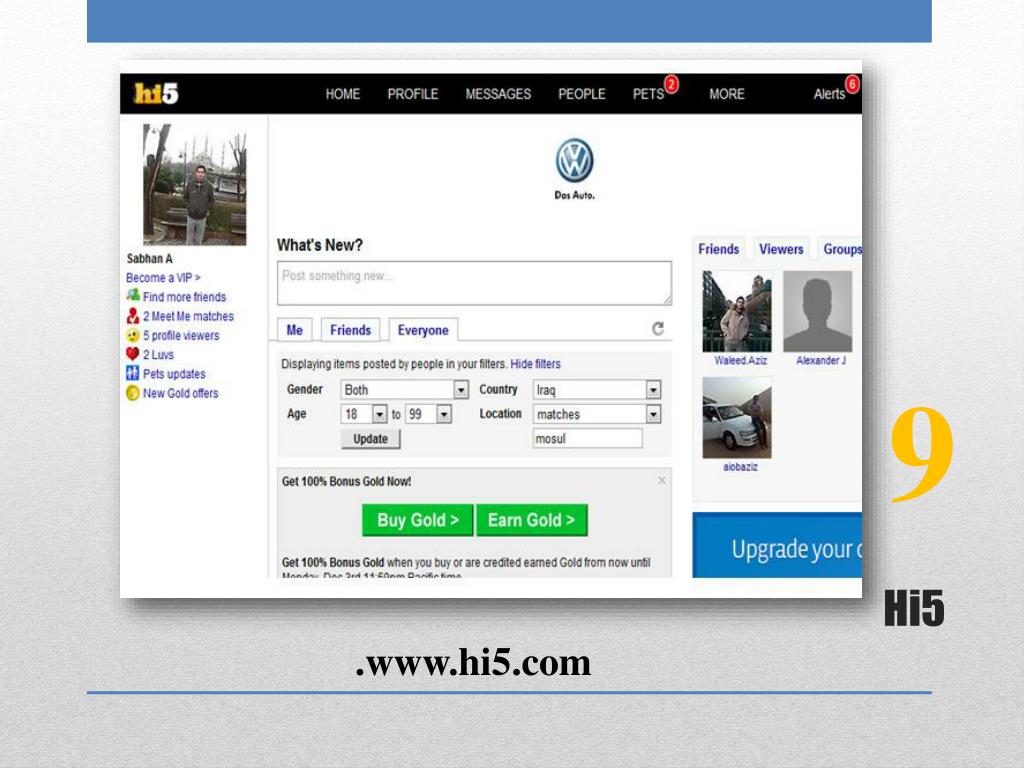Screen dimensions: 1024x768
Task: Click the aiobaziz friend name
Action: (x=741, y=466)
